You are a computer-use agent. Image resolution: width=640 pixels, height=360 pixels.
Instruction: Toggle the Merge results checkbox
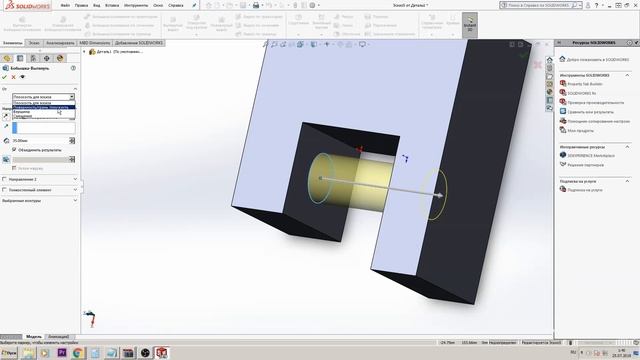tap(14, 150)
